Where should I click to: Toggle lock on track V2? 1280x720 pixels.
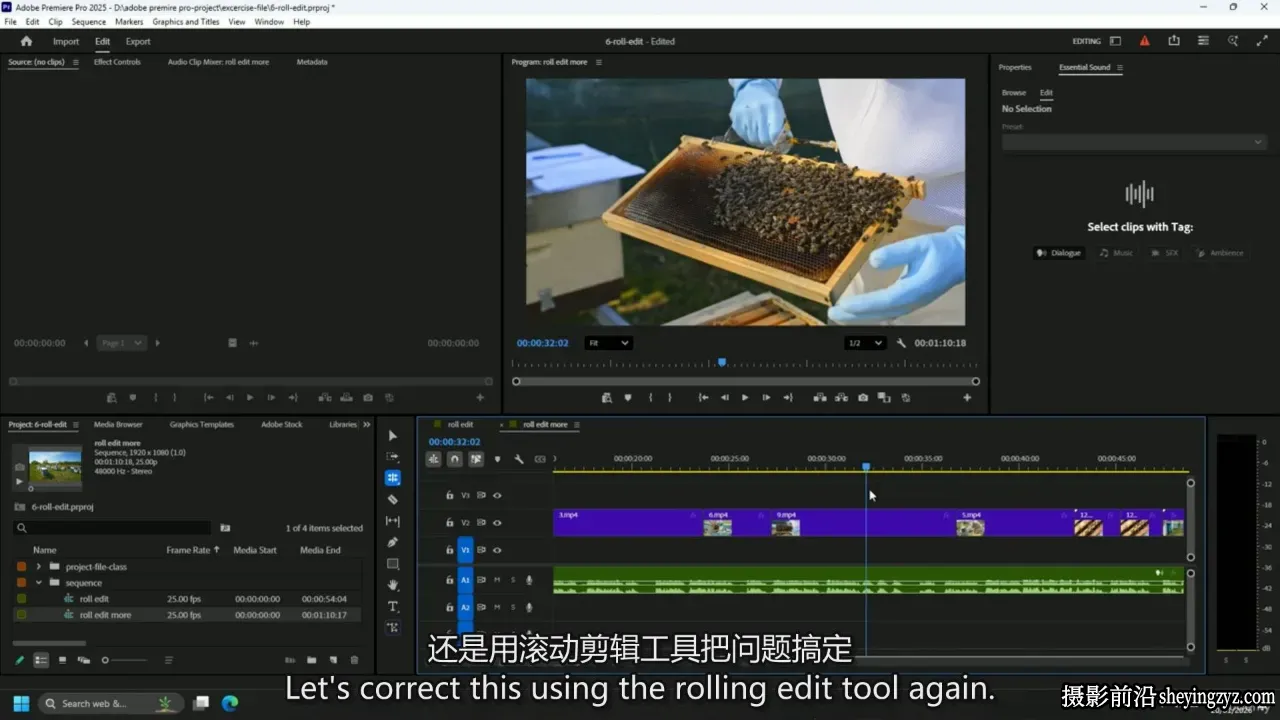450,522
